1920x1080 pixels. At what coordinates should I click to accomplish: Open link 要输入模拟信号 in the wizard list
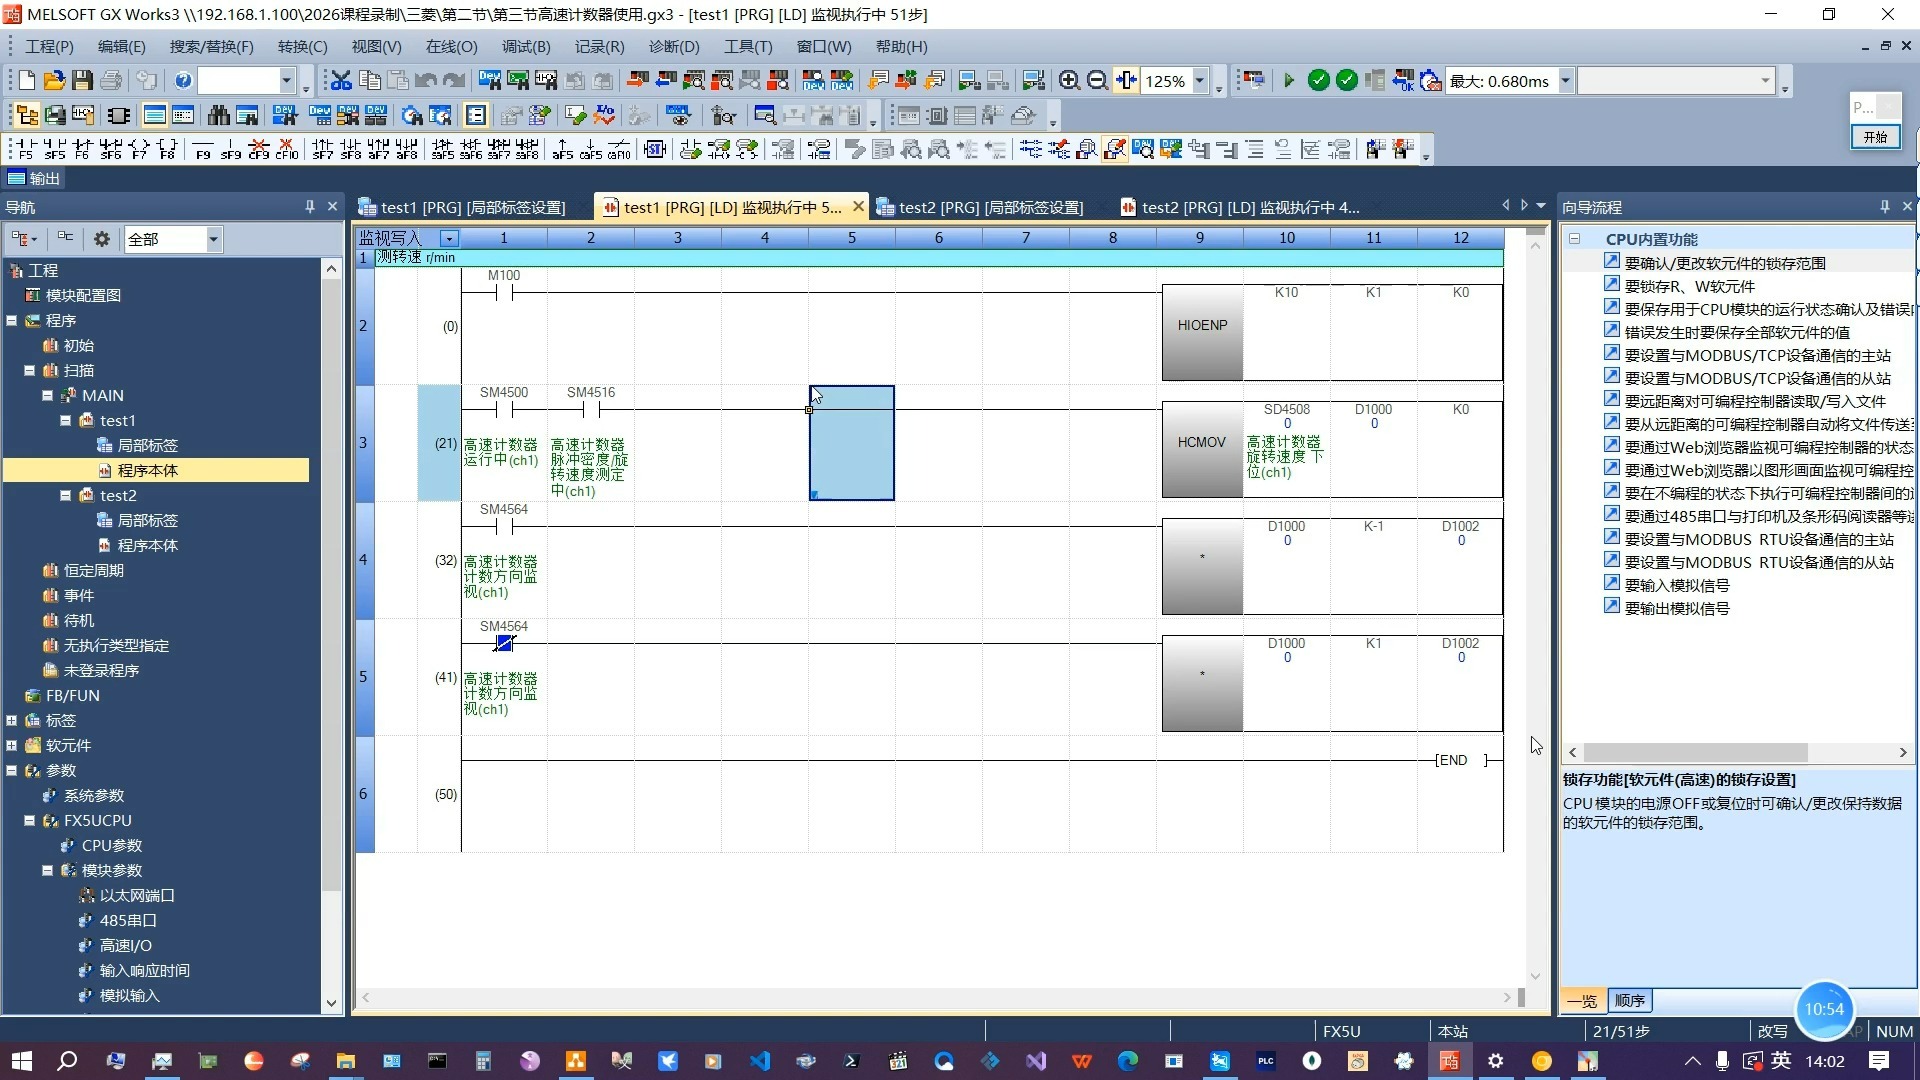1677,585
